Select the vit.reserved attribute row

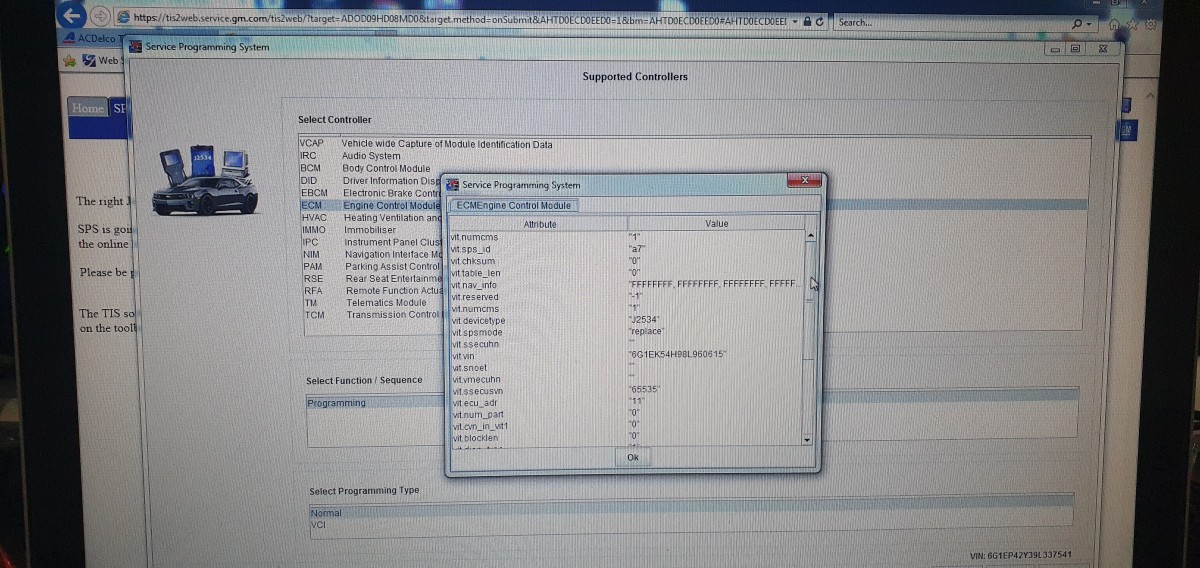627,297
